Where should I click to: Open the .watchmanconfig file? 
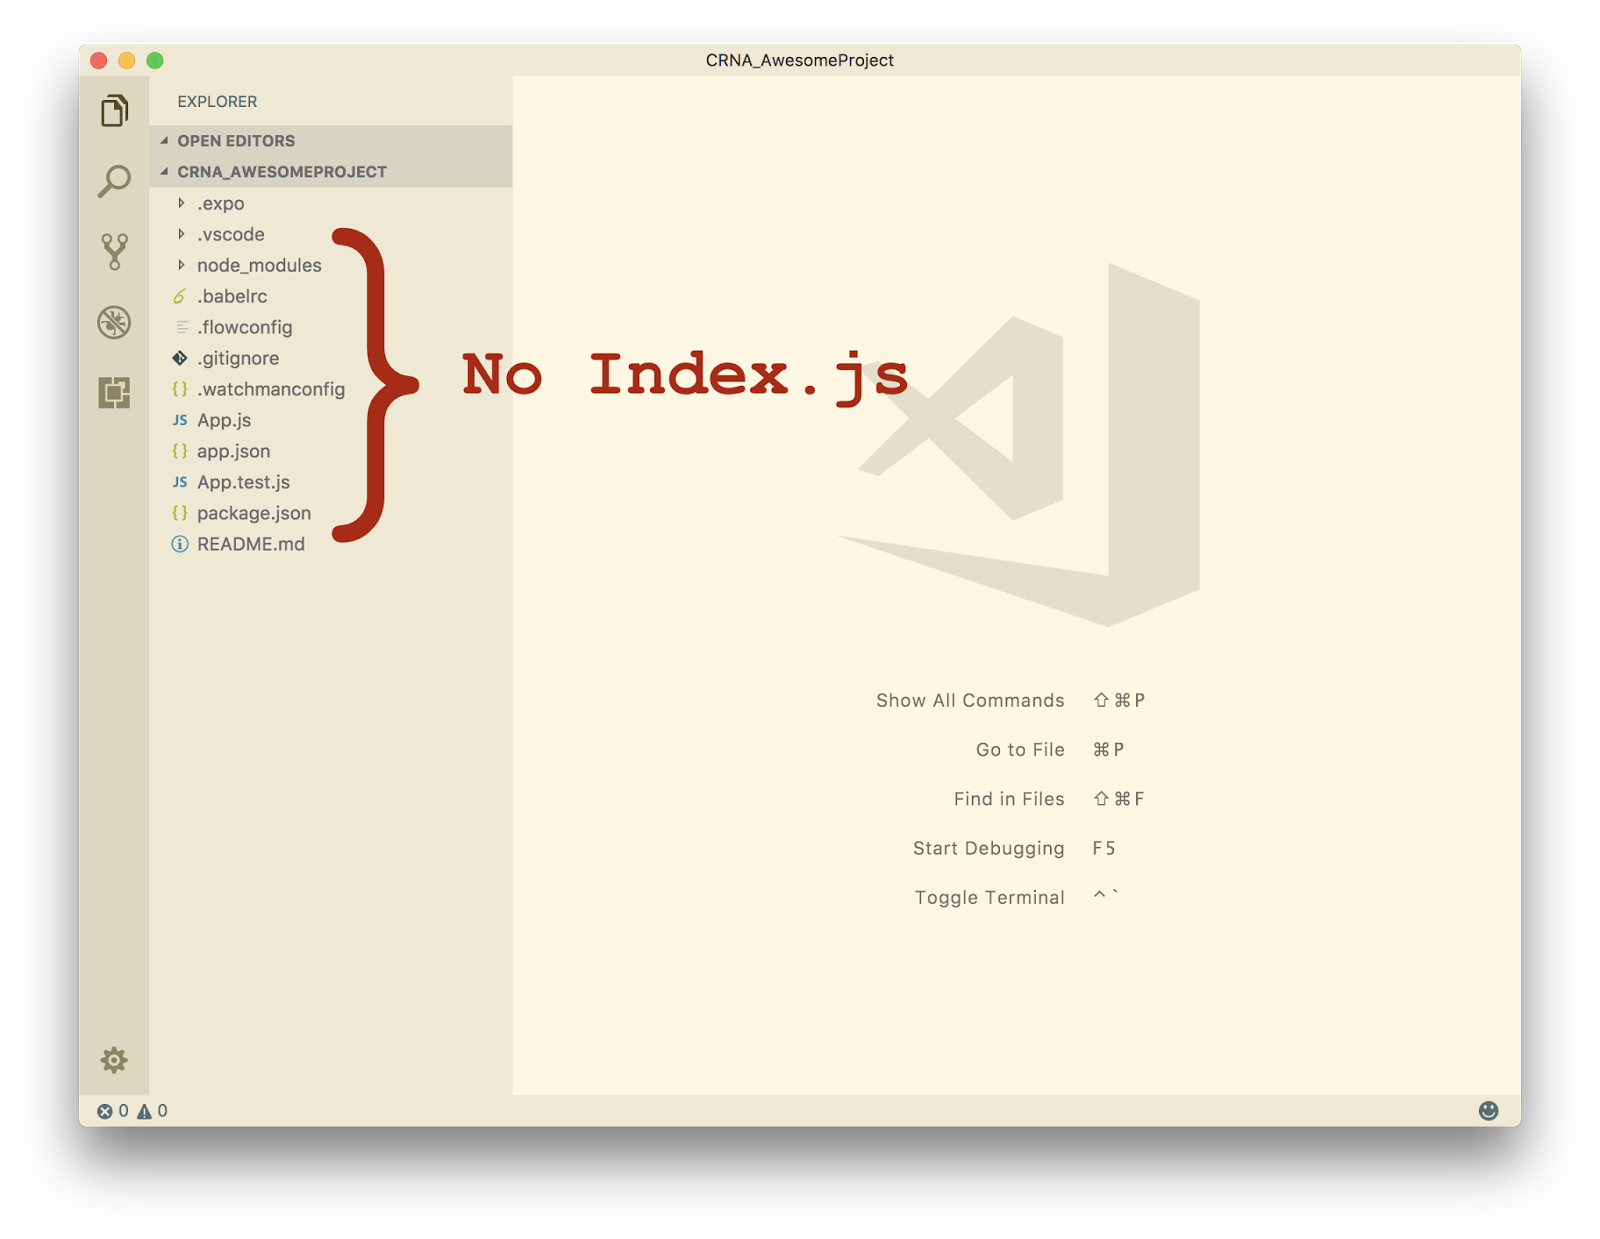coord(331,389)
